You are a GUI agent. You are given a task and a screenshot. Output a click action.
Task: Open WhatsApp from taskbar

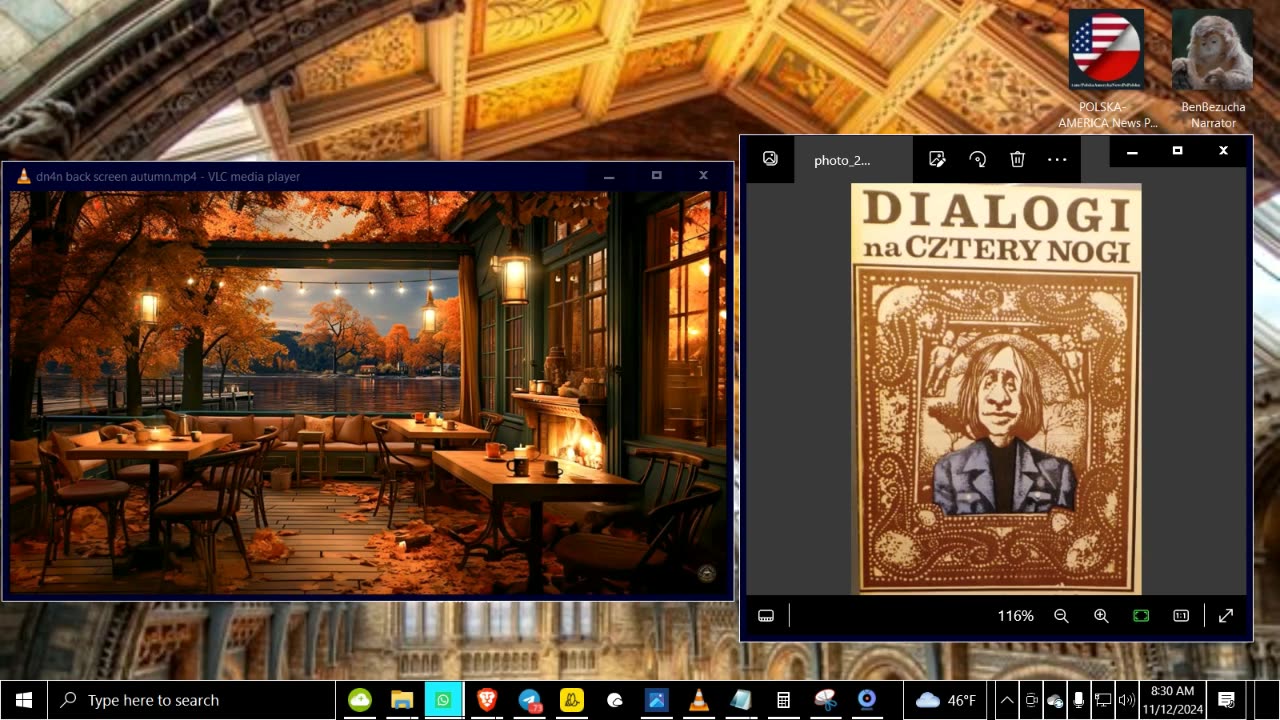coord(443,700)
